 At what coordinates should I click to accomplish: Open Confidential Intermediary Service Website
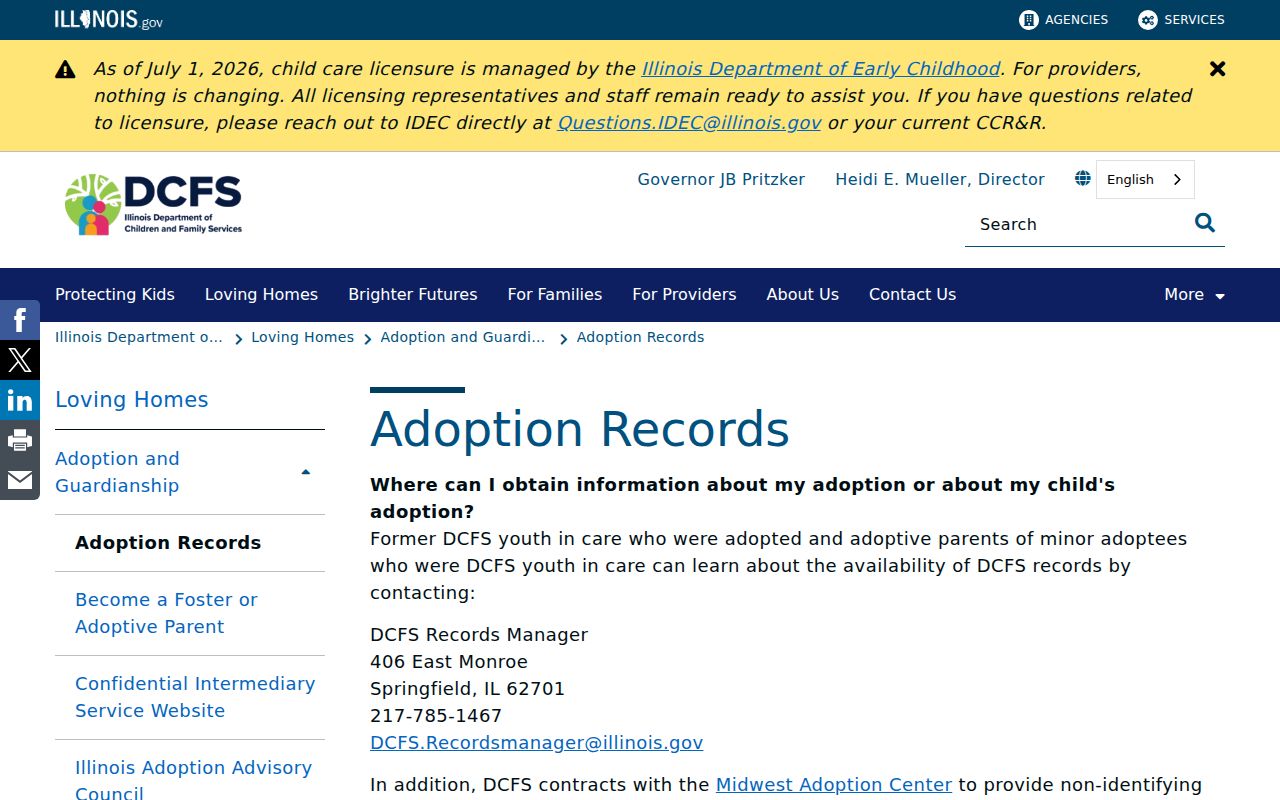(x=195, y=697)
